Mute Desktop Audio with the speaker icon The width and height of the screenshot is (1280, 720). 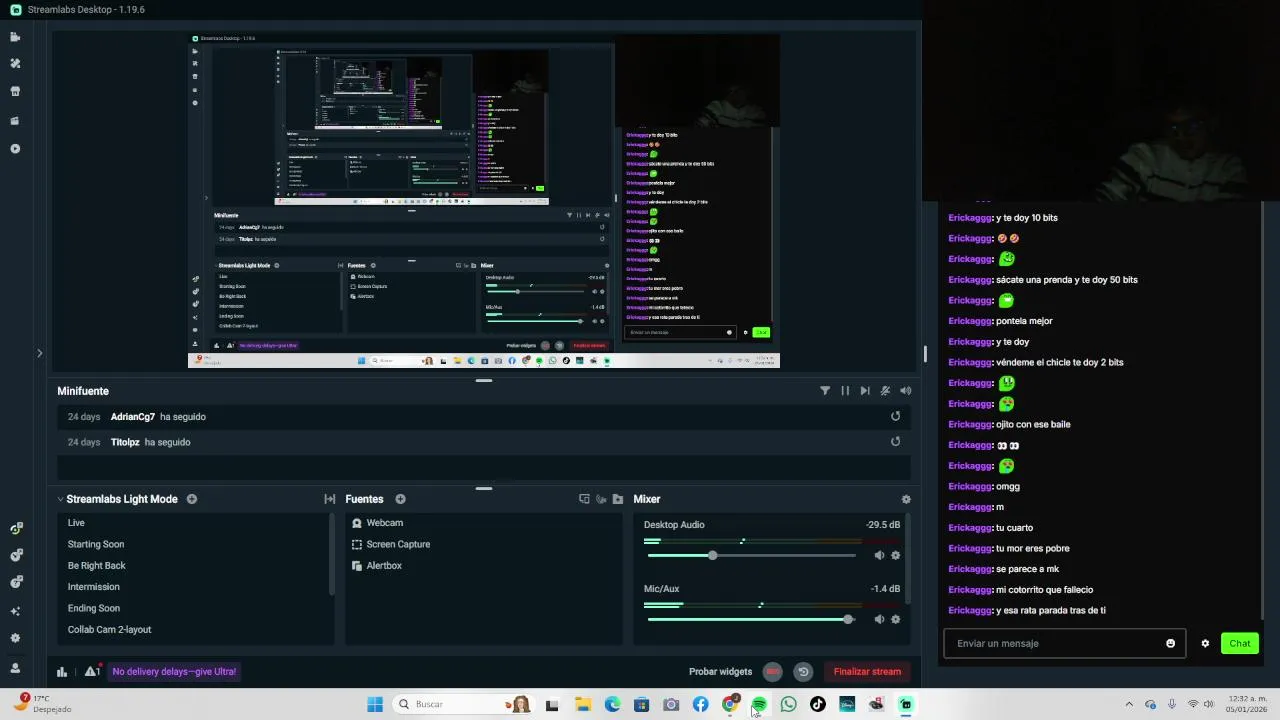[x=879, y=555]
